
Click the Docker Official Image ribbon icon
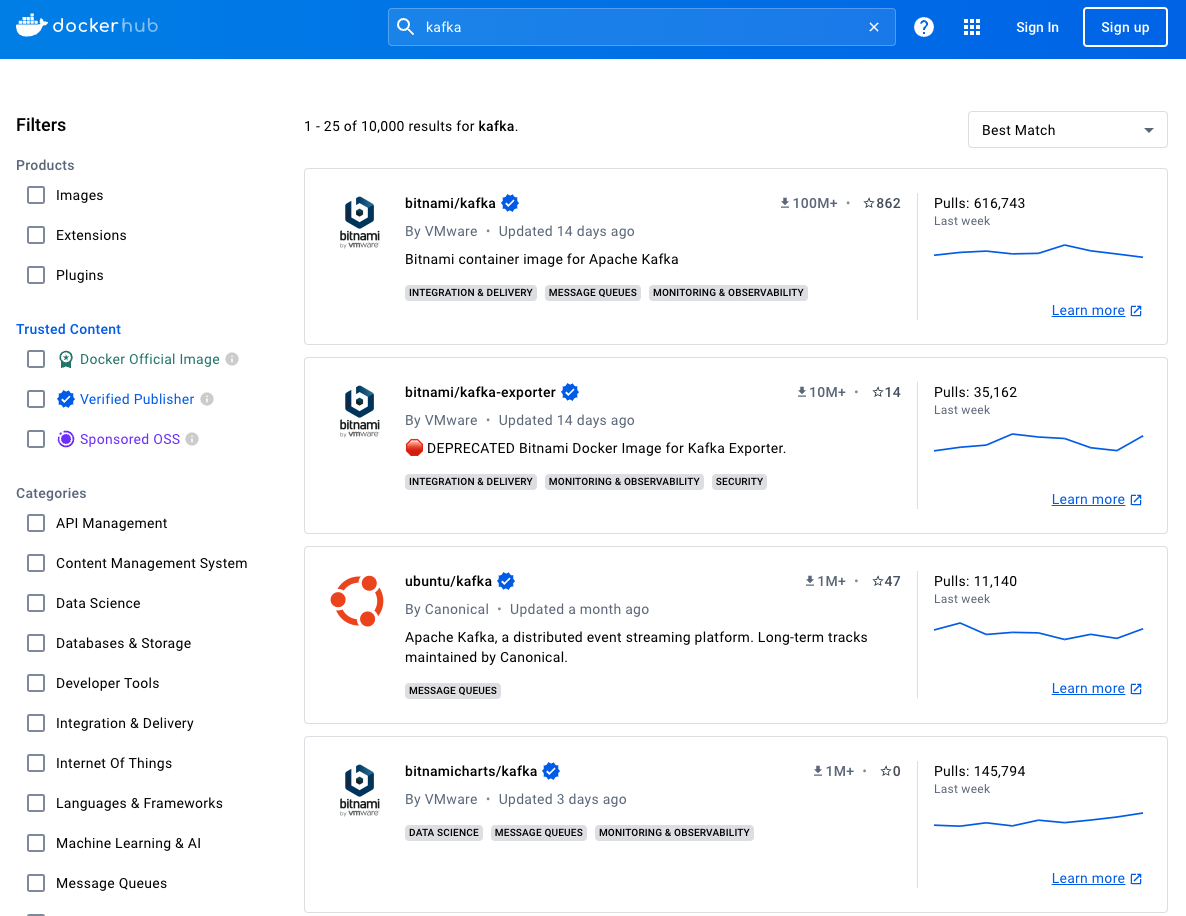66,359
